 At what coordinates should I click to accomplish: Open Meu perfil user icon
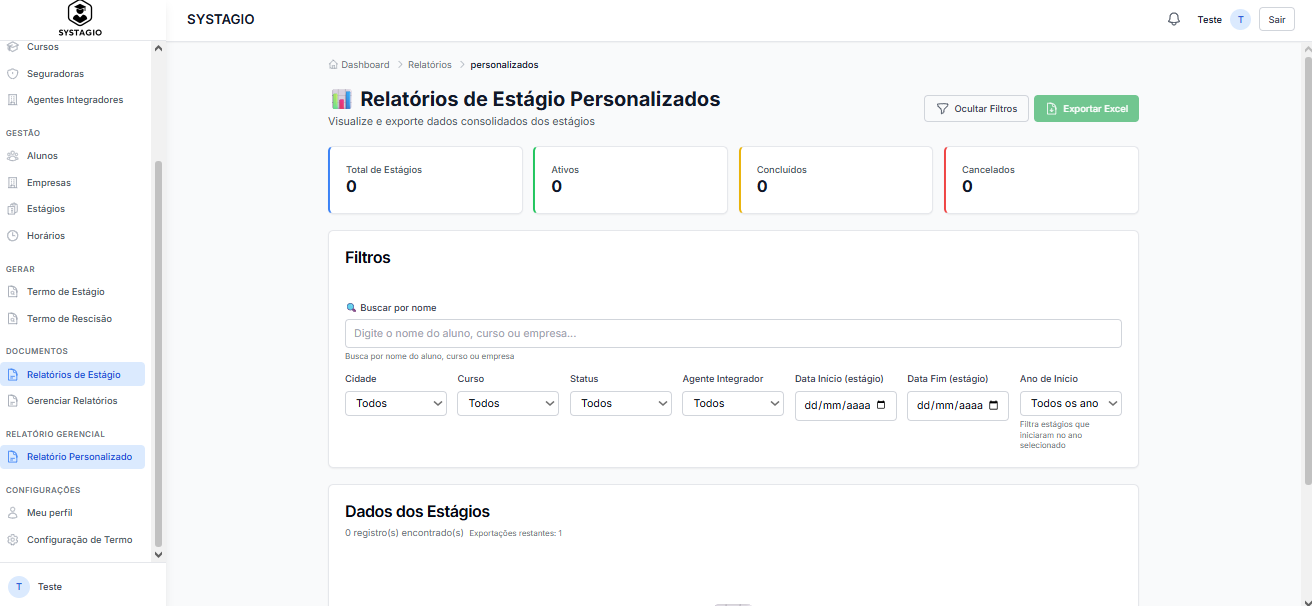(13, 513)
